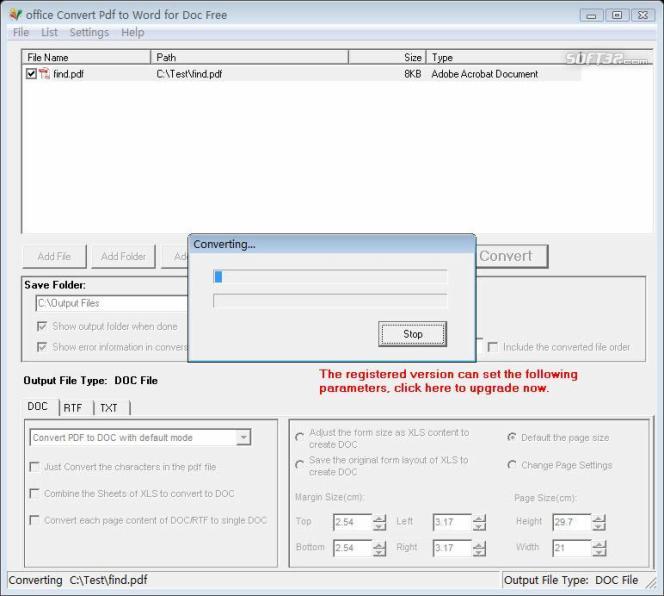Click the Right margin spinner arrows
Image resolution: width=664 pixels, height=596 pixels.
[479, 548]
